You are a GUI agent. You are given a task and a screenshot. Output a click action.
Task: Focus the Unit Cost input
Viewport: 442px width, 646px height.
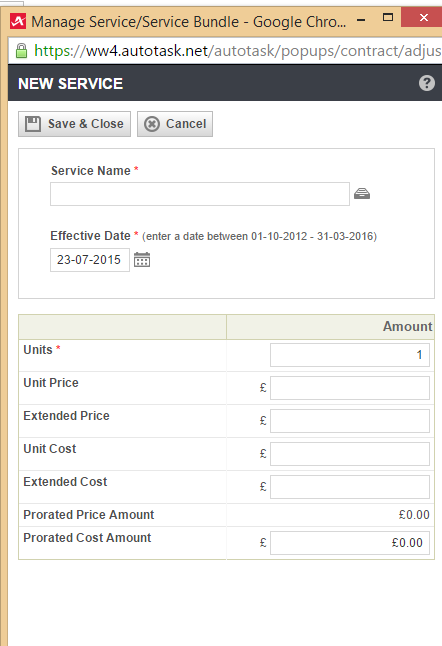tap(350, 454)
